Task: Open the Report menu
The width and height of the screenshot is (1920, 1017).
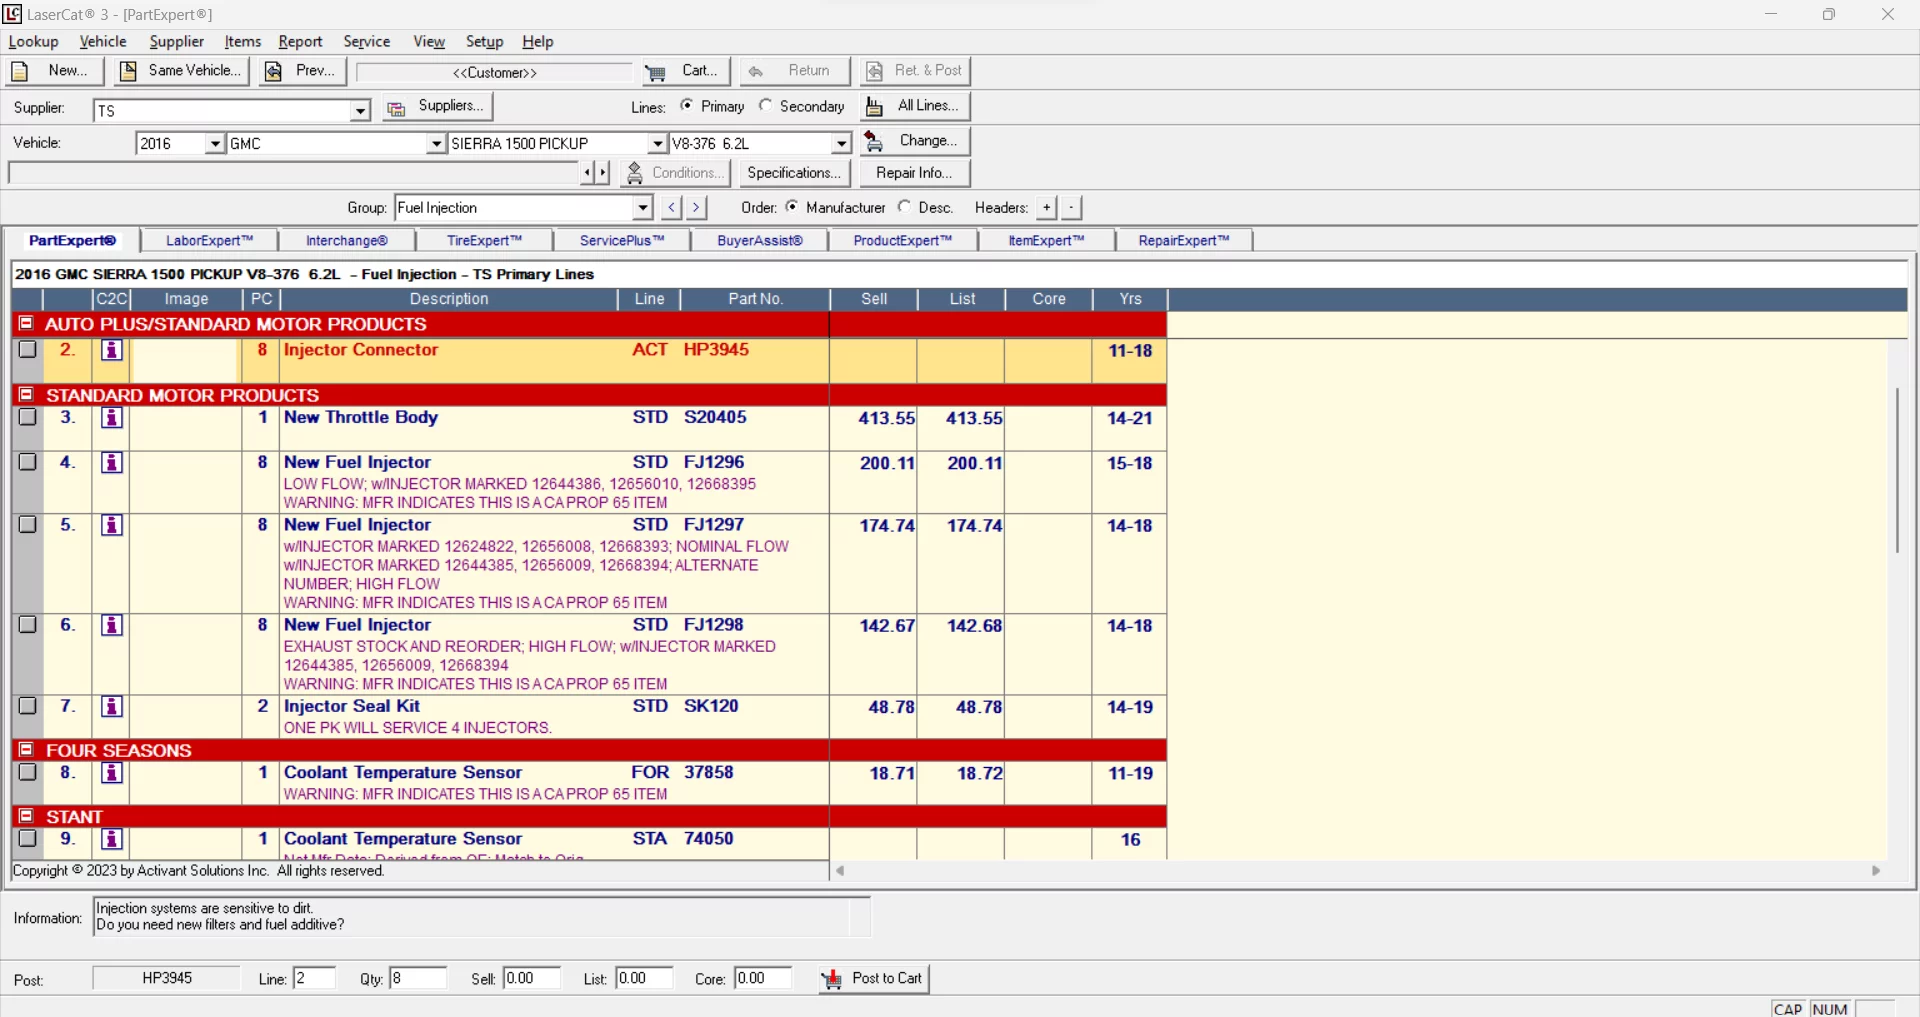Action: pyautogui.click(x=300, y=42)
